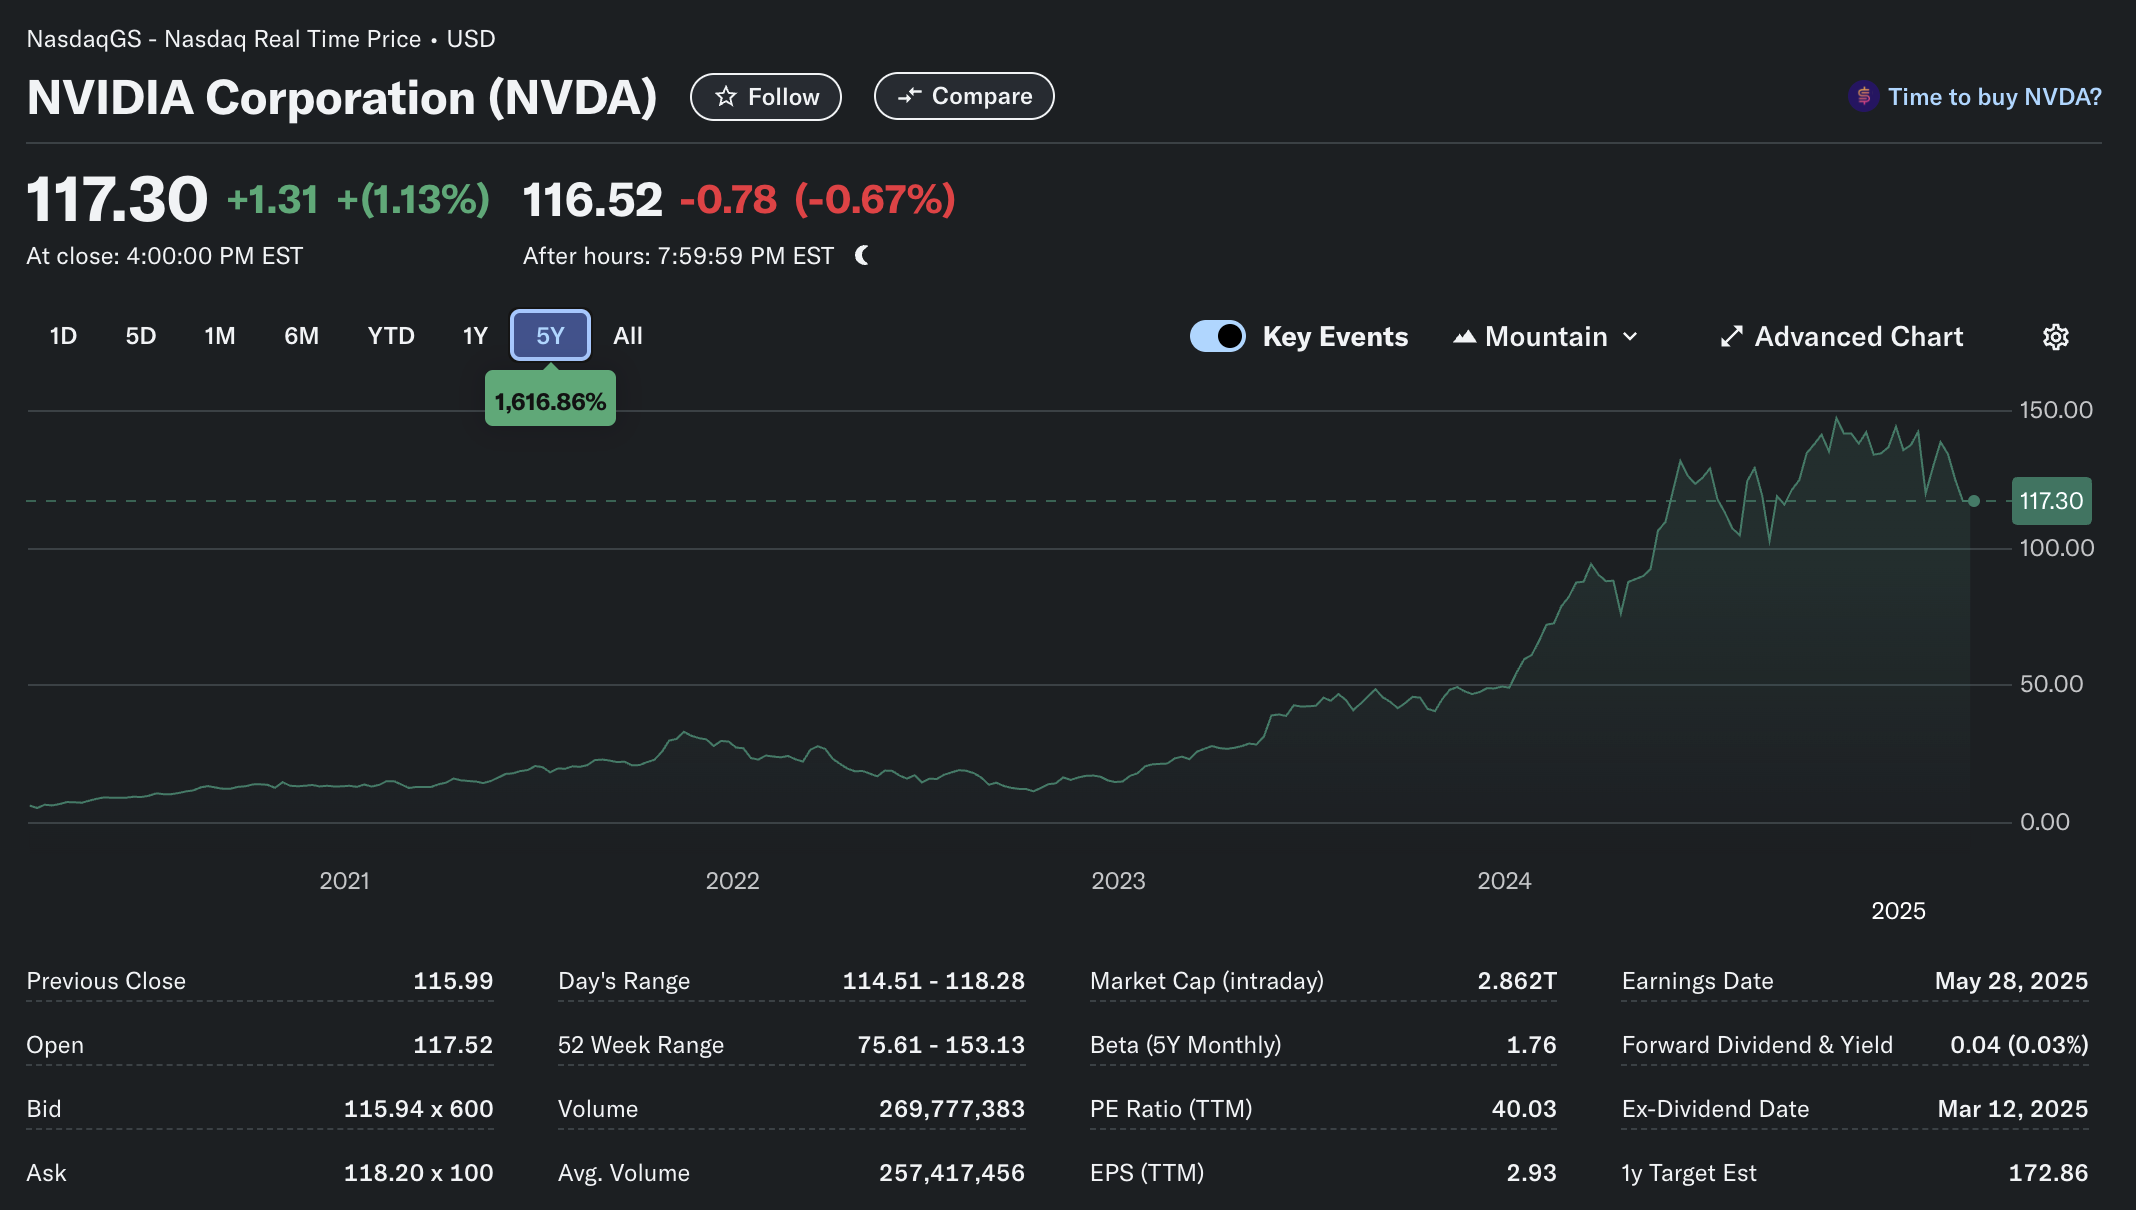Click Ex-Dividend Date Mar 12, 2025

pos(2013,1109)
